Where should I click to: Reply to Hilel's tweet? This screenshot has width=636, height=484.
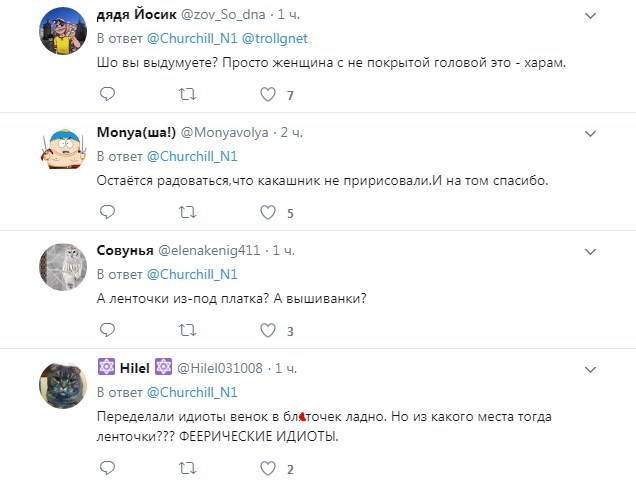pos(107,468)
